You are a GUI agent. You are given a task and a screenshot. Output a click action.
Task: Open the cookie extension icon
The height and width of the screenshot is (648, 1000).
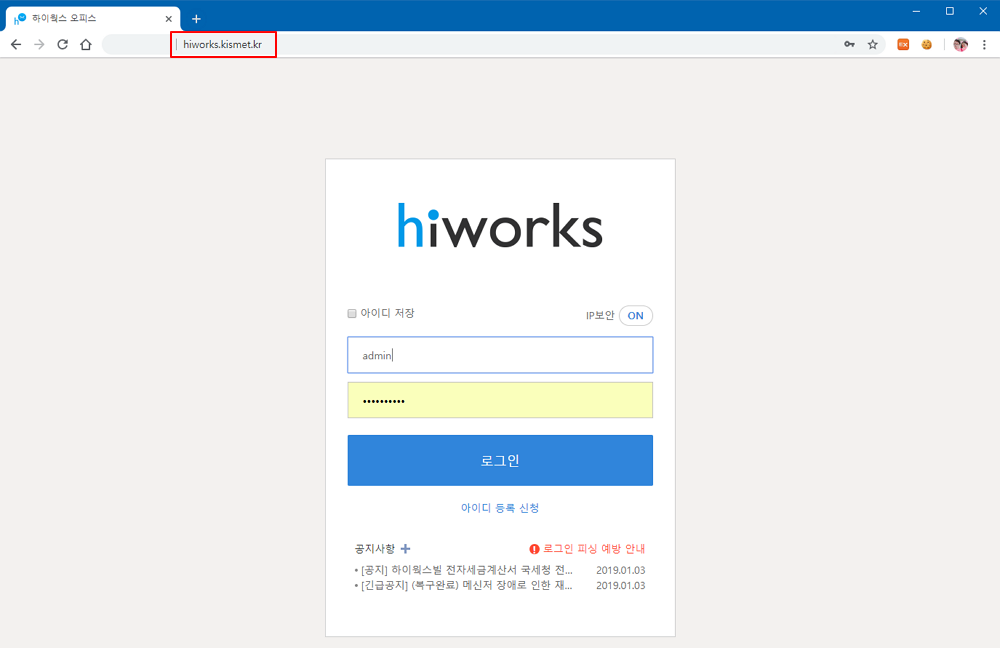(927, 44)
